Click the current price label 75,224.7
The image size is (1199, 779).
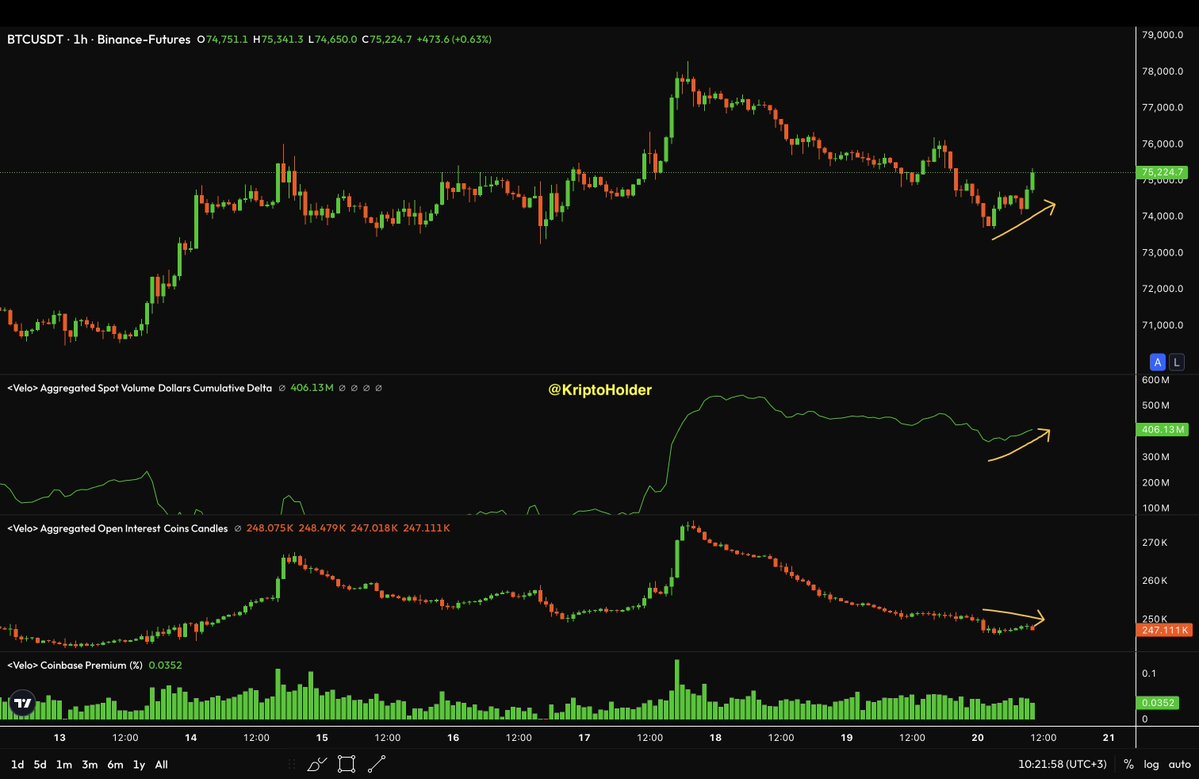tap(1162, 172)
